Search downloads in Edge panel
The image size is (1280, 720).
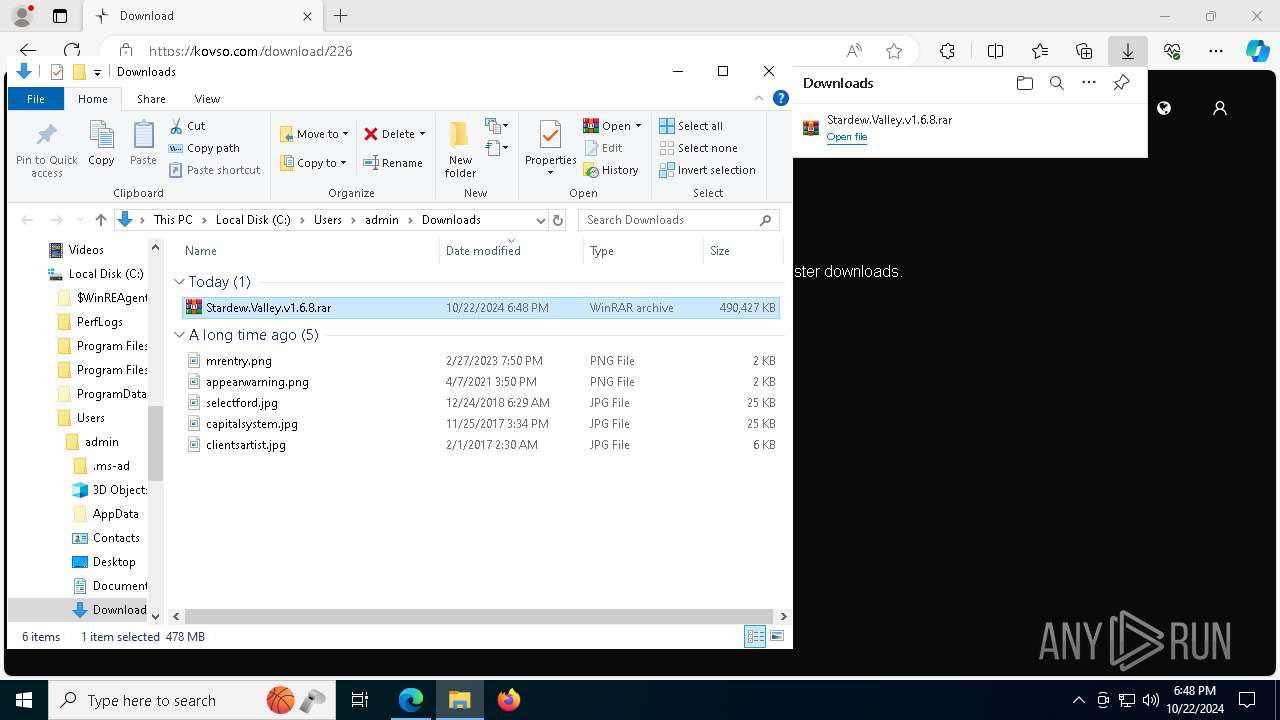click(x=1056, y=83)
